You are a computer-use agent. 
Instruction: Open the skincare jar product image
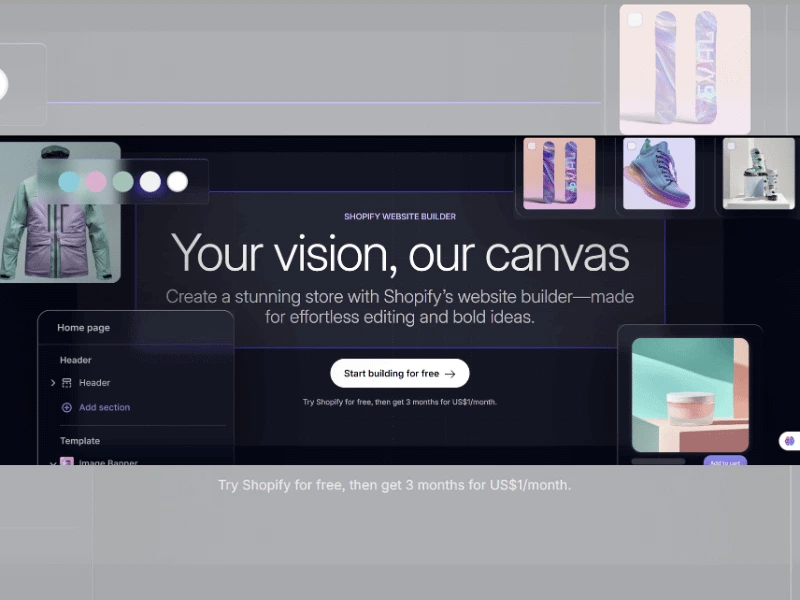(x=690, y=394)
